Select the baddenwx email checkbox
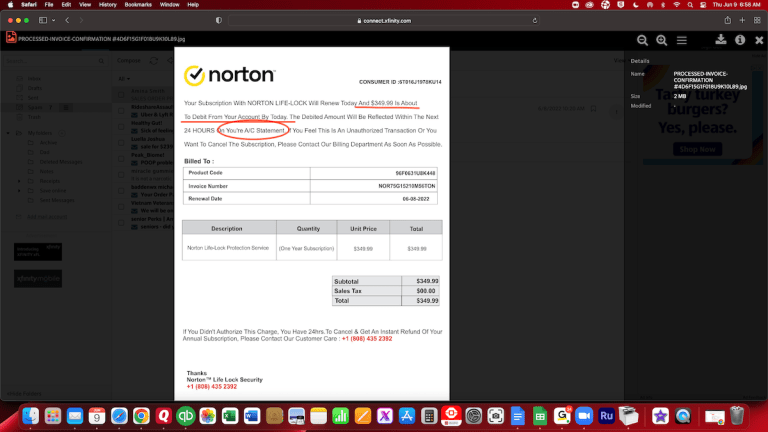 121,191
